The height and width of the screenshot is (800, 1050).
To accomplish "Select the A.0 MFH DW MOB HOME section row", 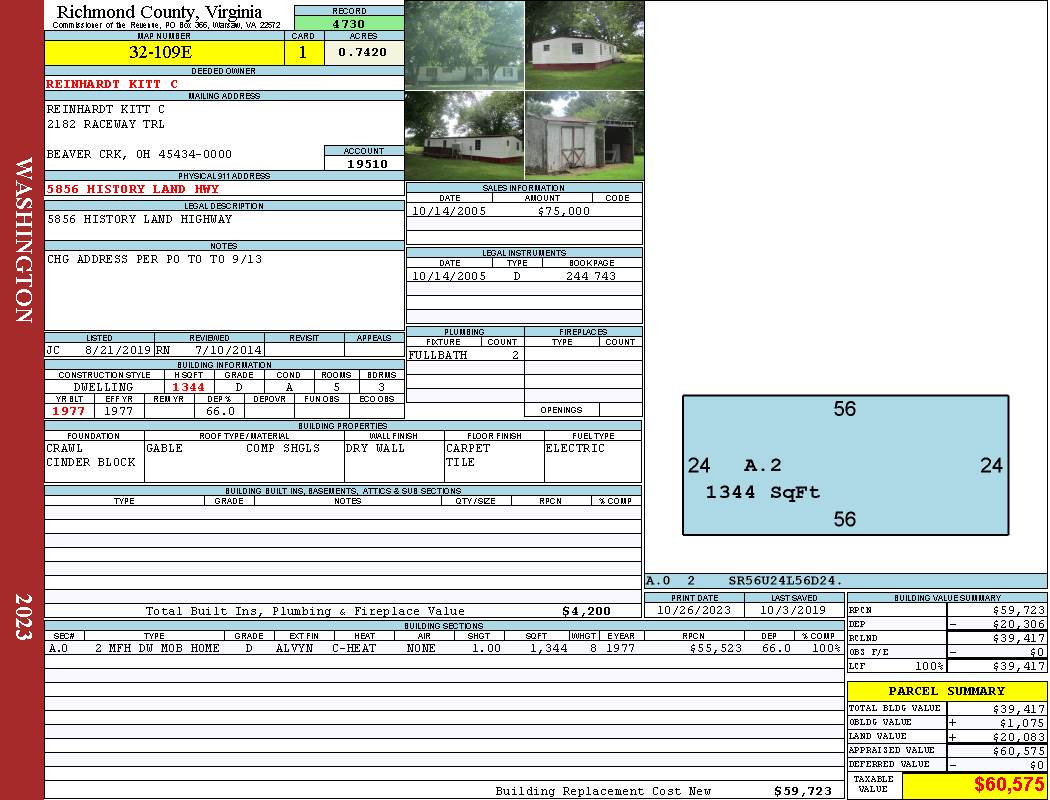I will (x=443, y=648).
